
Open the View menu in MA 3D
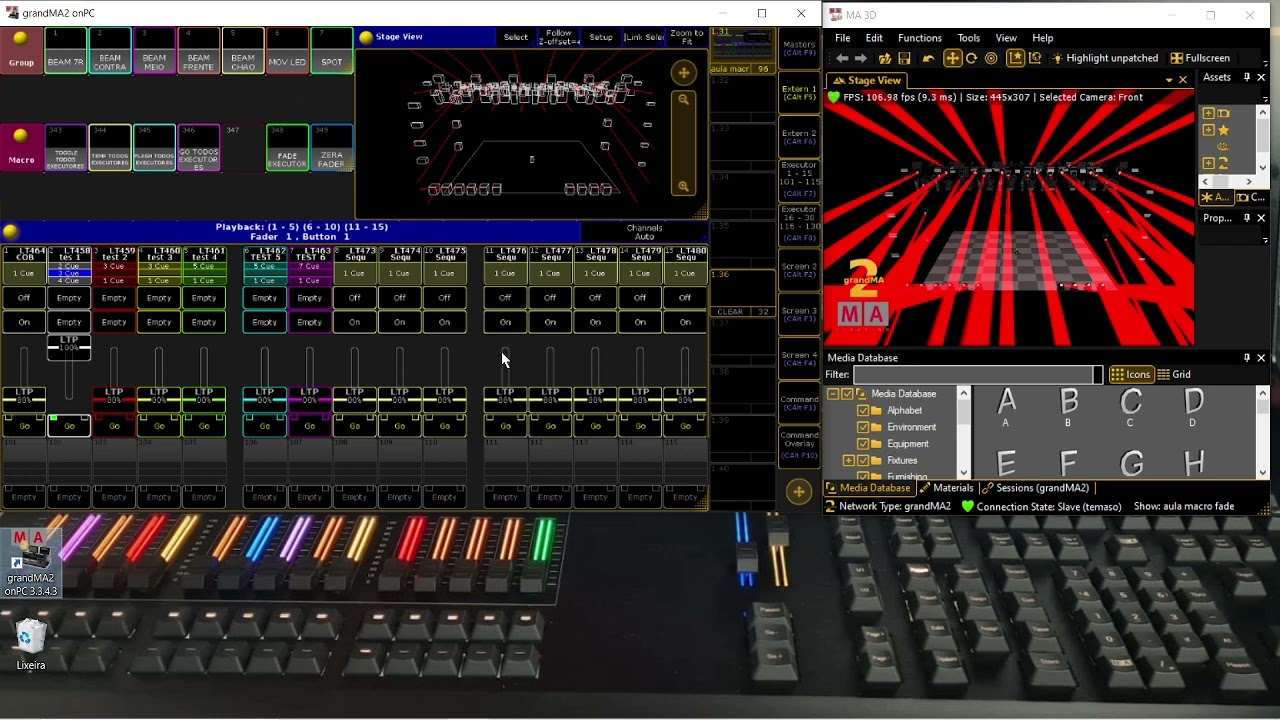(x=1006, y=38)
